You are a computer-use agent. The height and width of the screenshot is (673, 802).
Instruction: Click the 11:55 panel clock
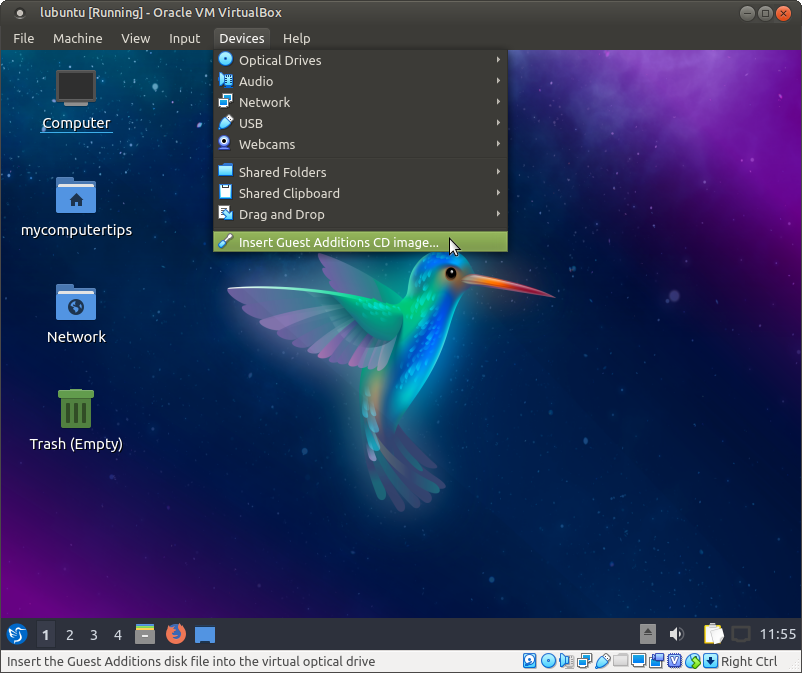pyautogui.click(x=777, y=635)
